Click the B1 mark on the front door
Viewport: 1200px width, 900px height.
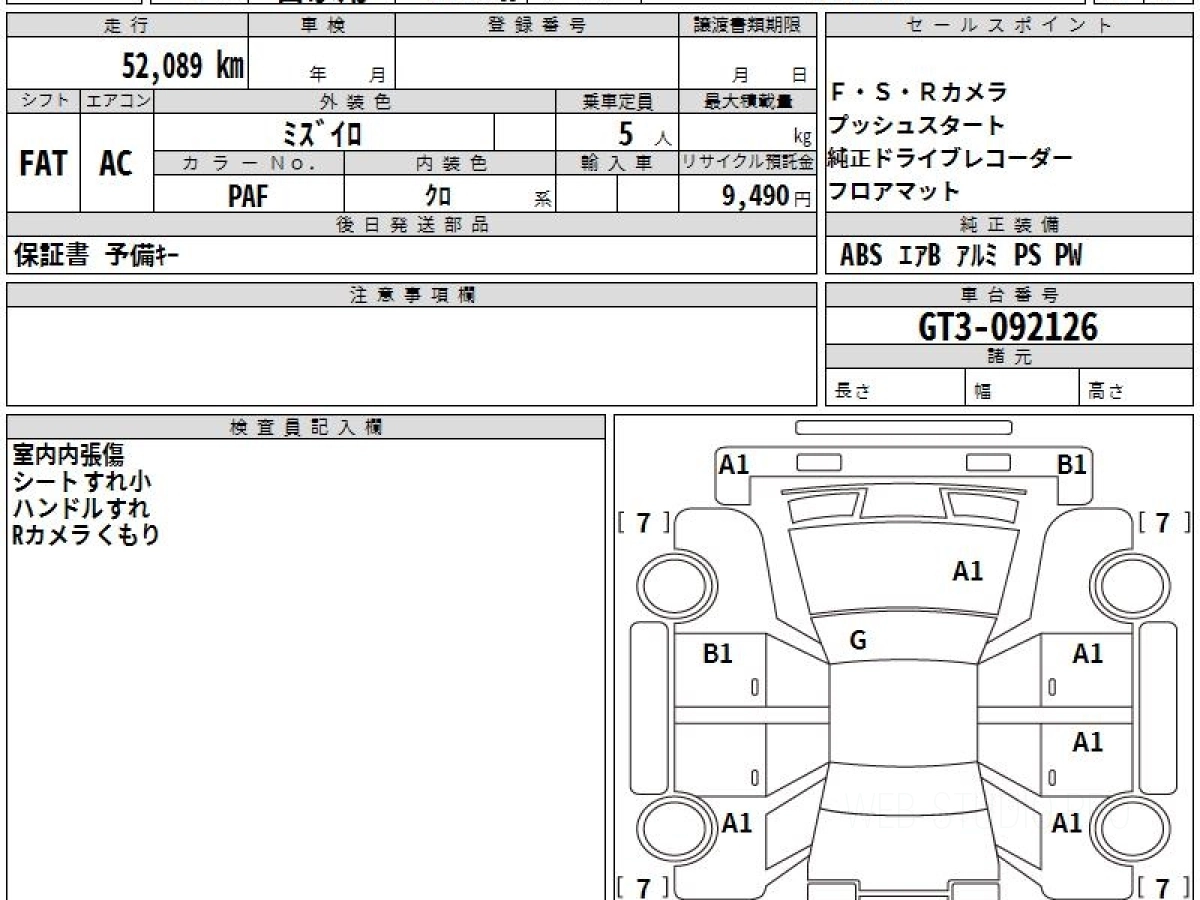point(718,654)
